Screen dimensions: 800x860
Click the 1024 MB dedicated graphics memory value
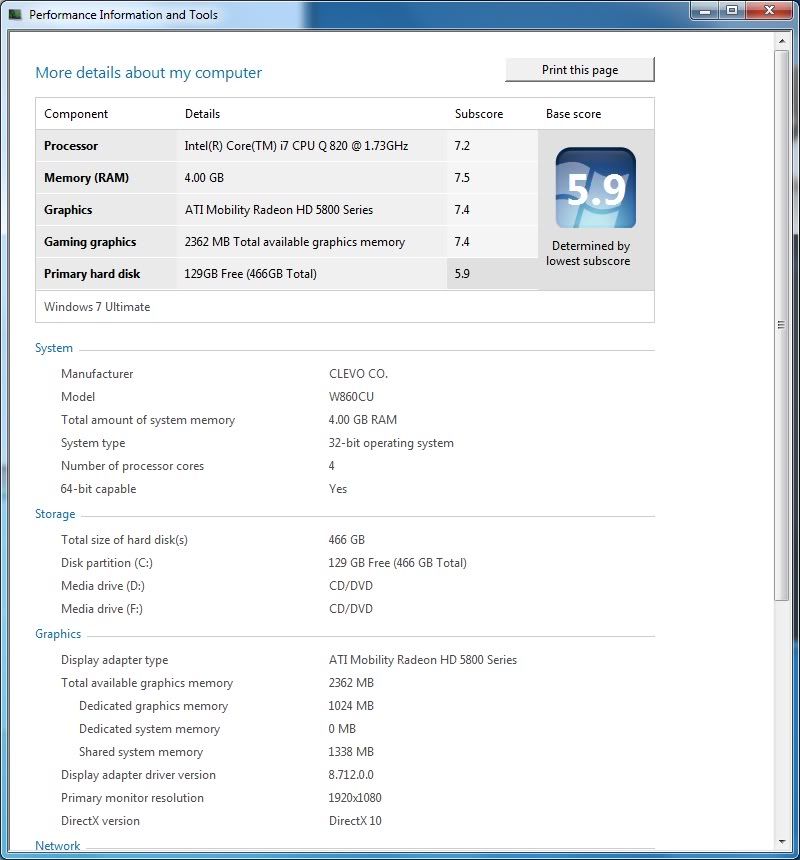click(351, 706)
